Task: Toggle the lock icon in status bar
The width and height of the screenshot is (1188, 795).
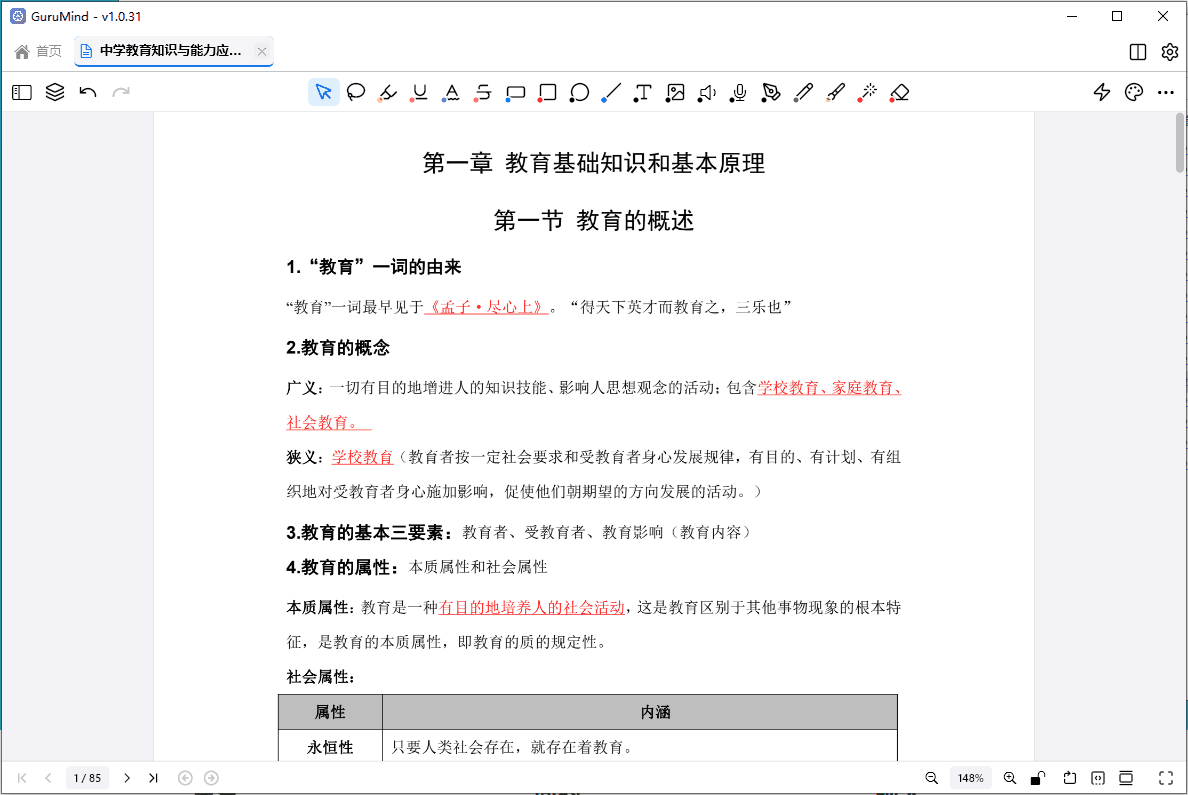Action: coord(1039,778)
